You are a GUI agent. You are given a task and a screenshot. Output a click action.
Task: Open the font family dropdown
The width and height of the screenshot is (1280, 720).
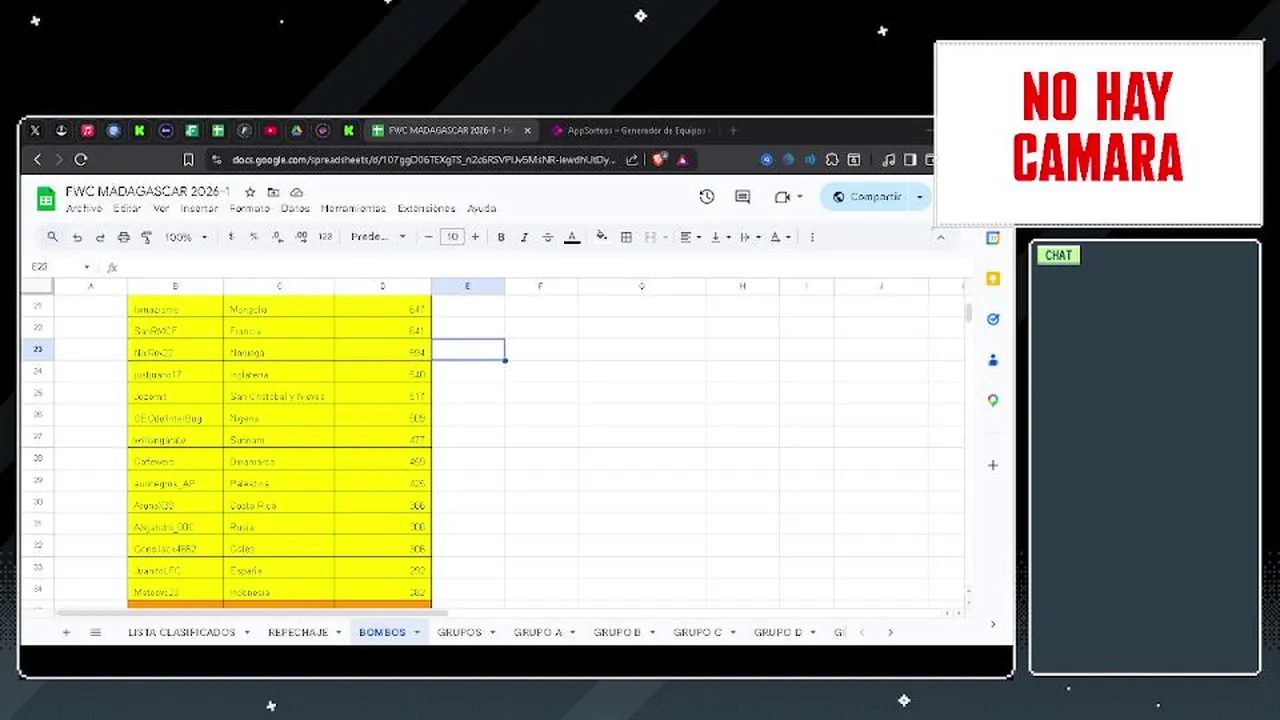[378, 237]
